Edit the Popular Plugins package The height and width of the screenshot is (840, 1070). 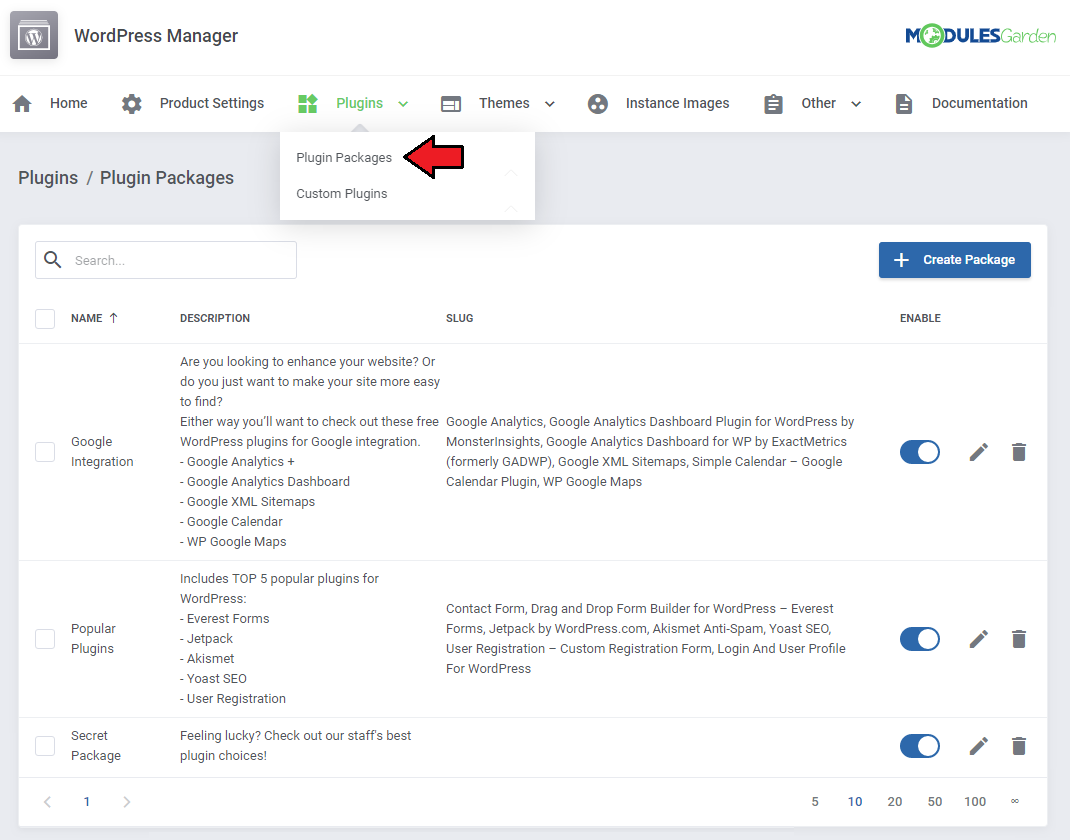point(979,639)
